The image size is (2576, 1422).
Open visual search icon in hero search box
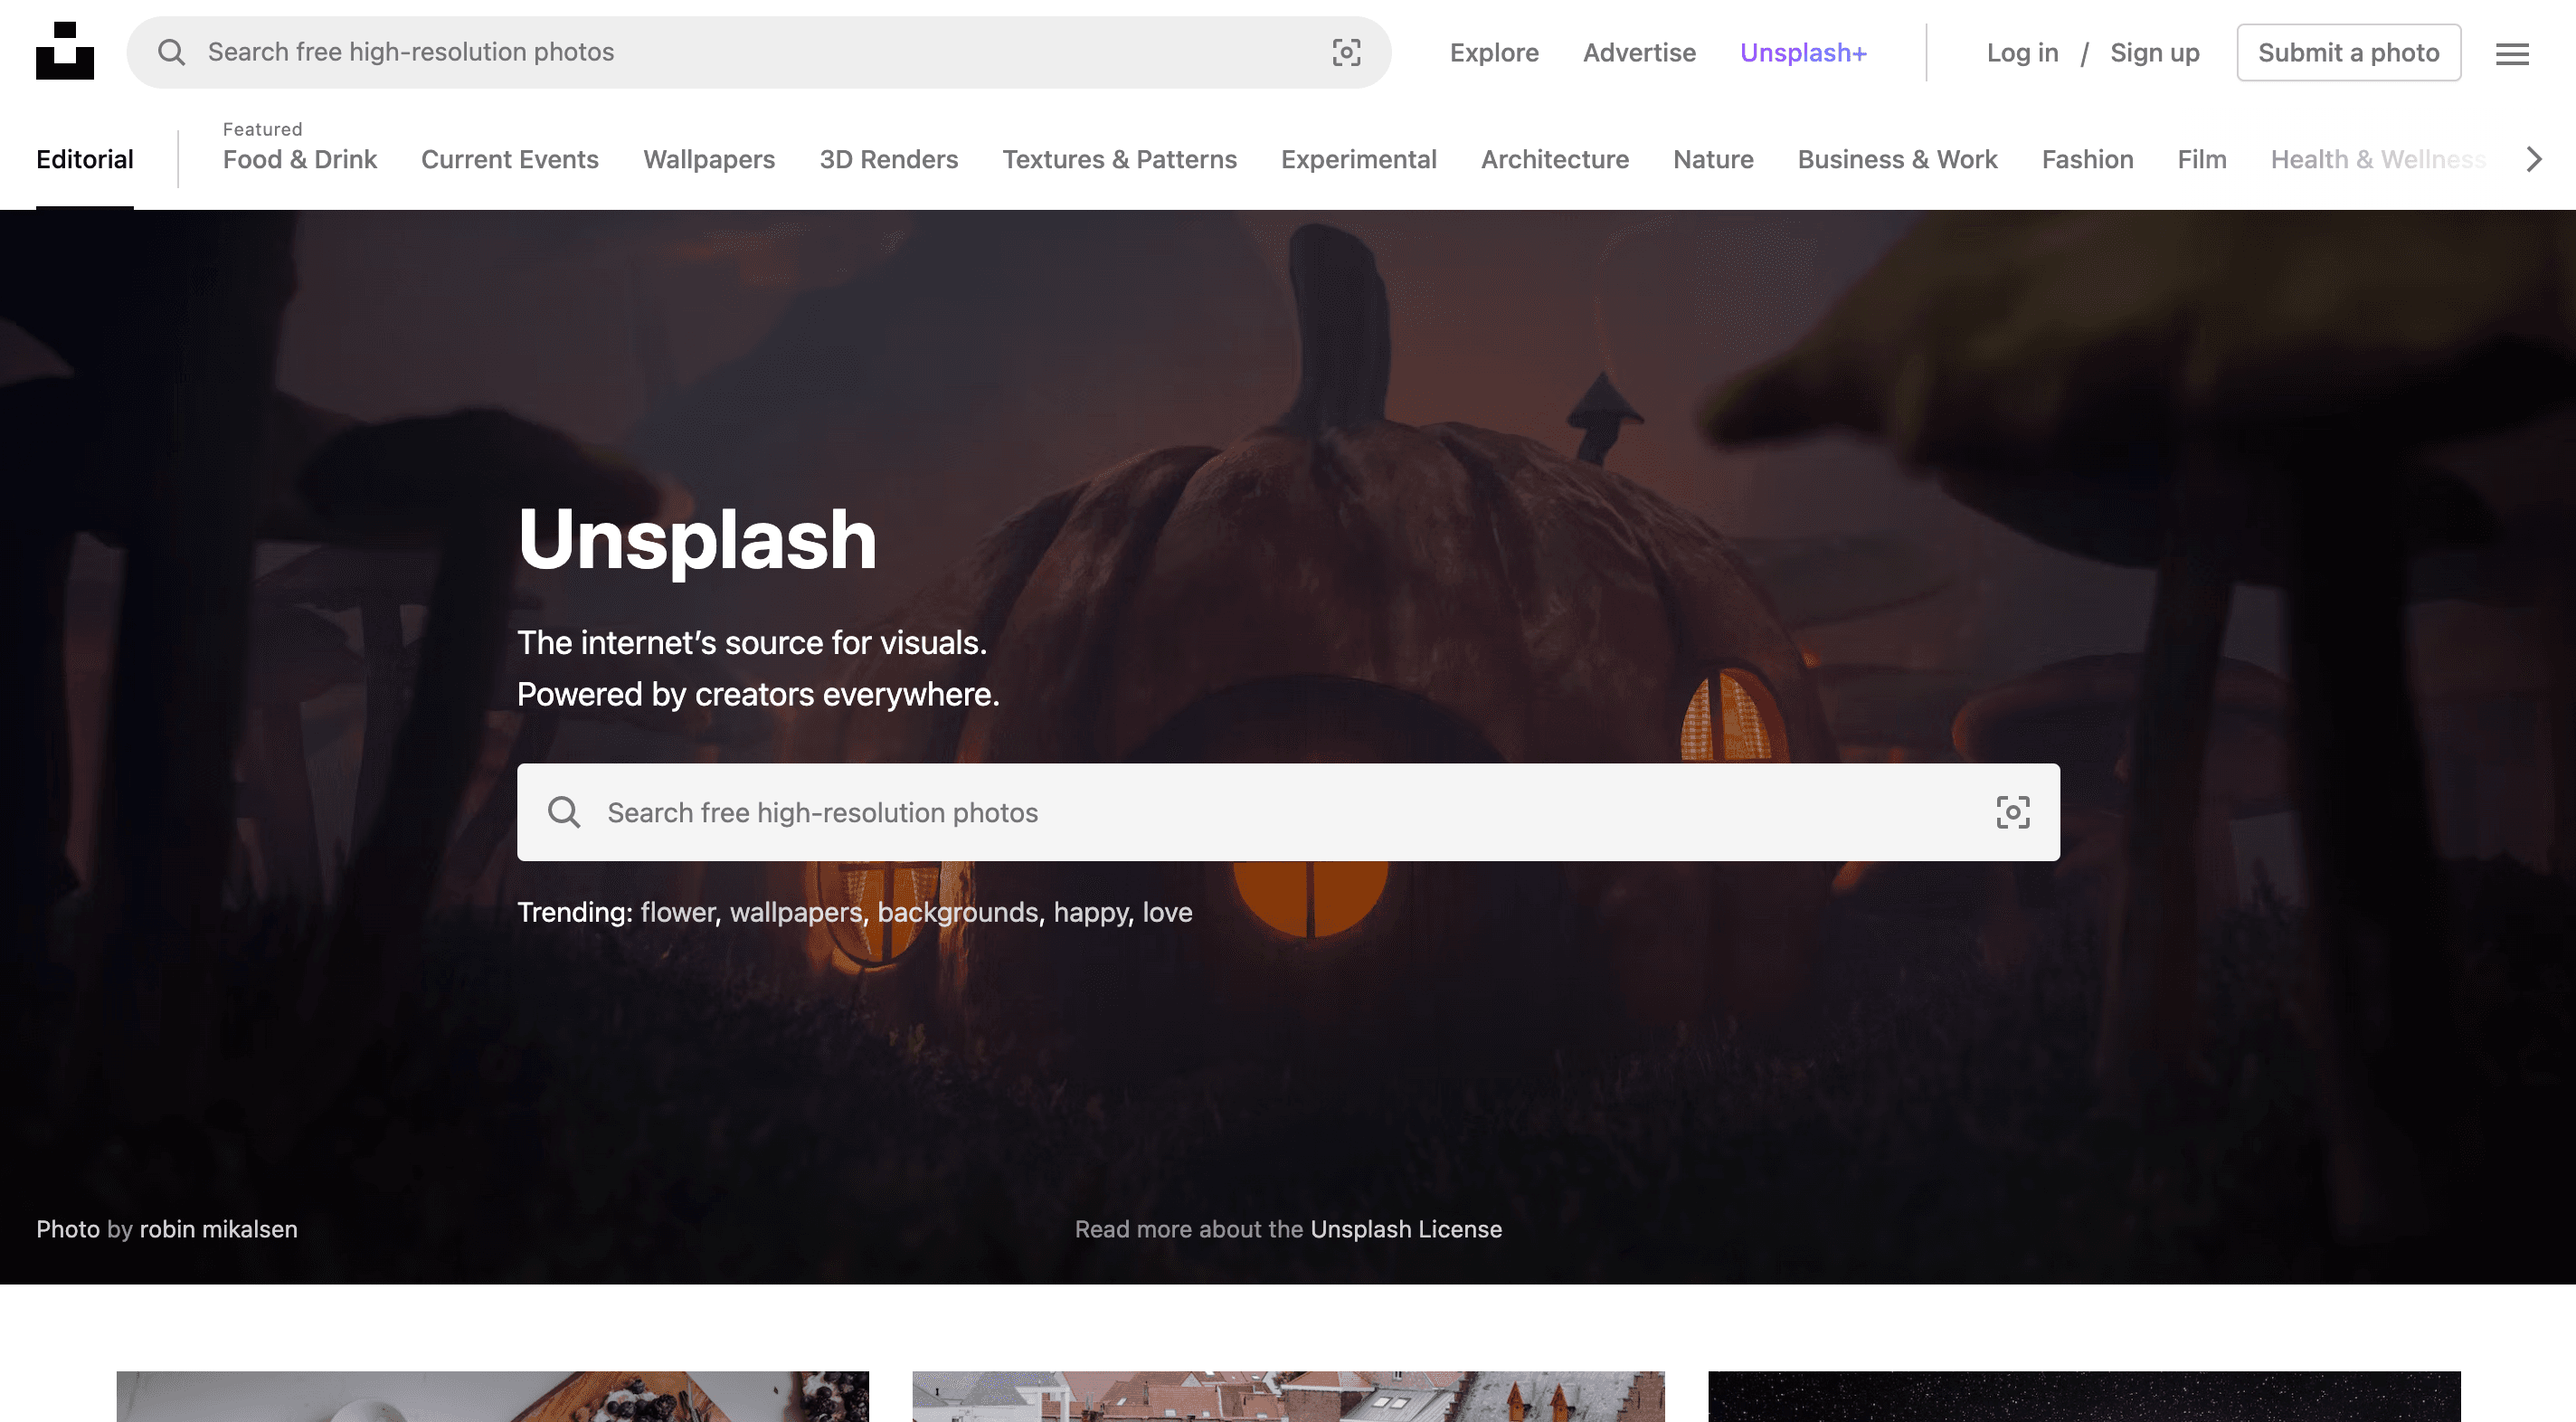click(x=2012, y=812)
